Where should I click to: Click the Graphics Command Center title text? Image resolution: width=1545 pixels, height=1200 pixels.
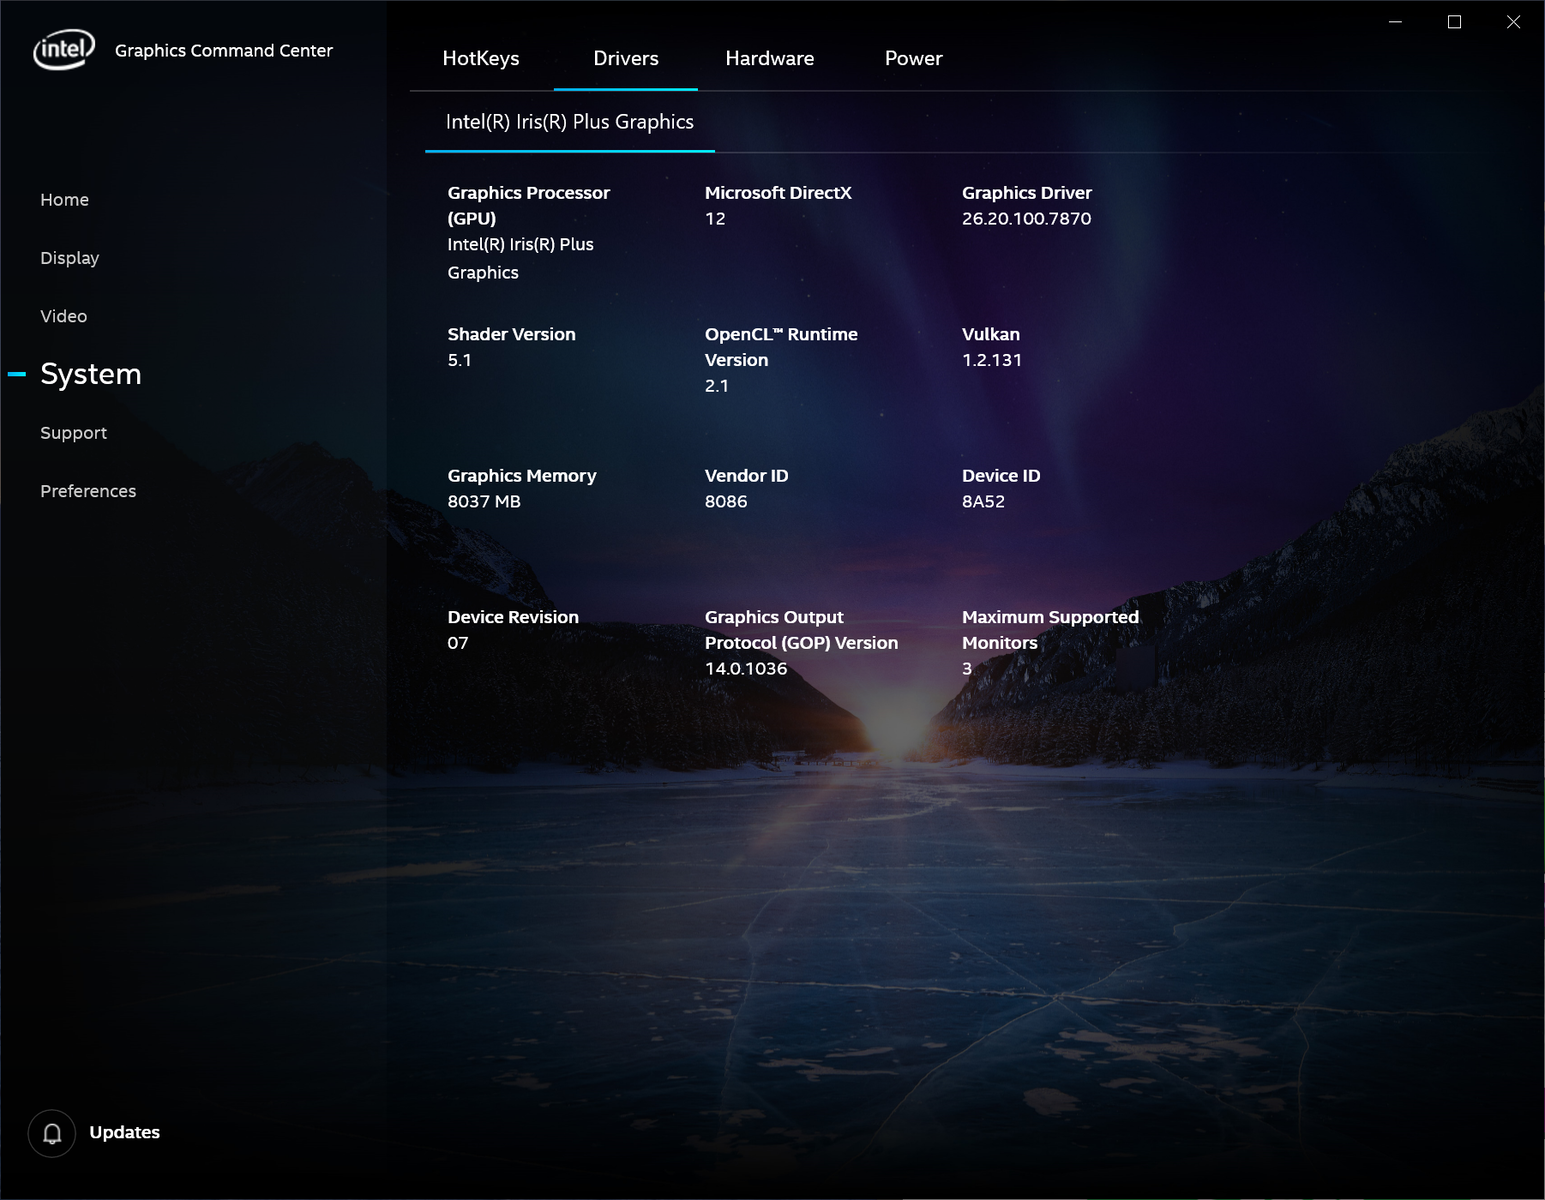click(x=223, y=50)
